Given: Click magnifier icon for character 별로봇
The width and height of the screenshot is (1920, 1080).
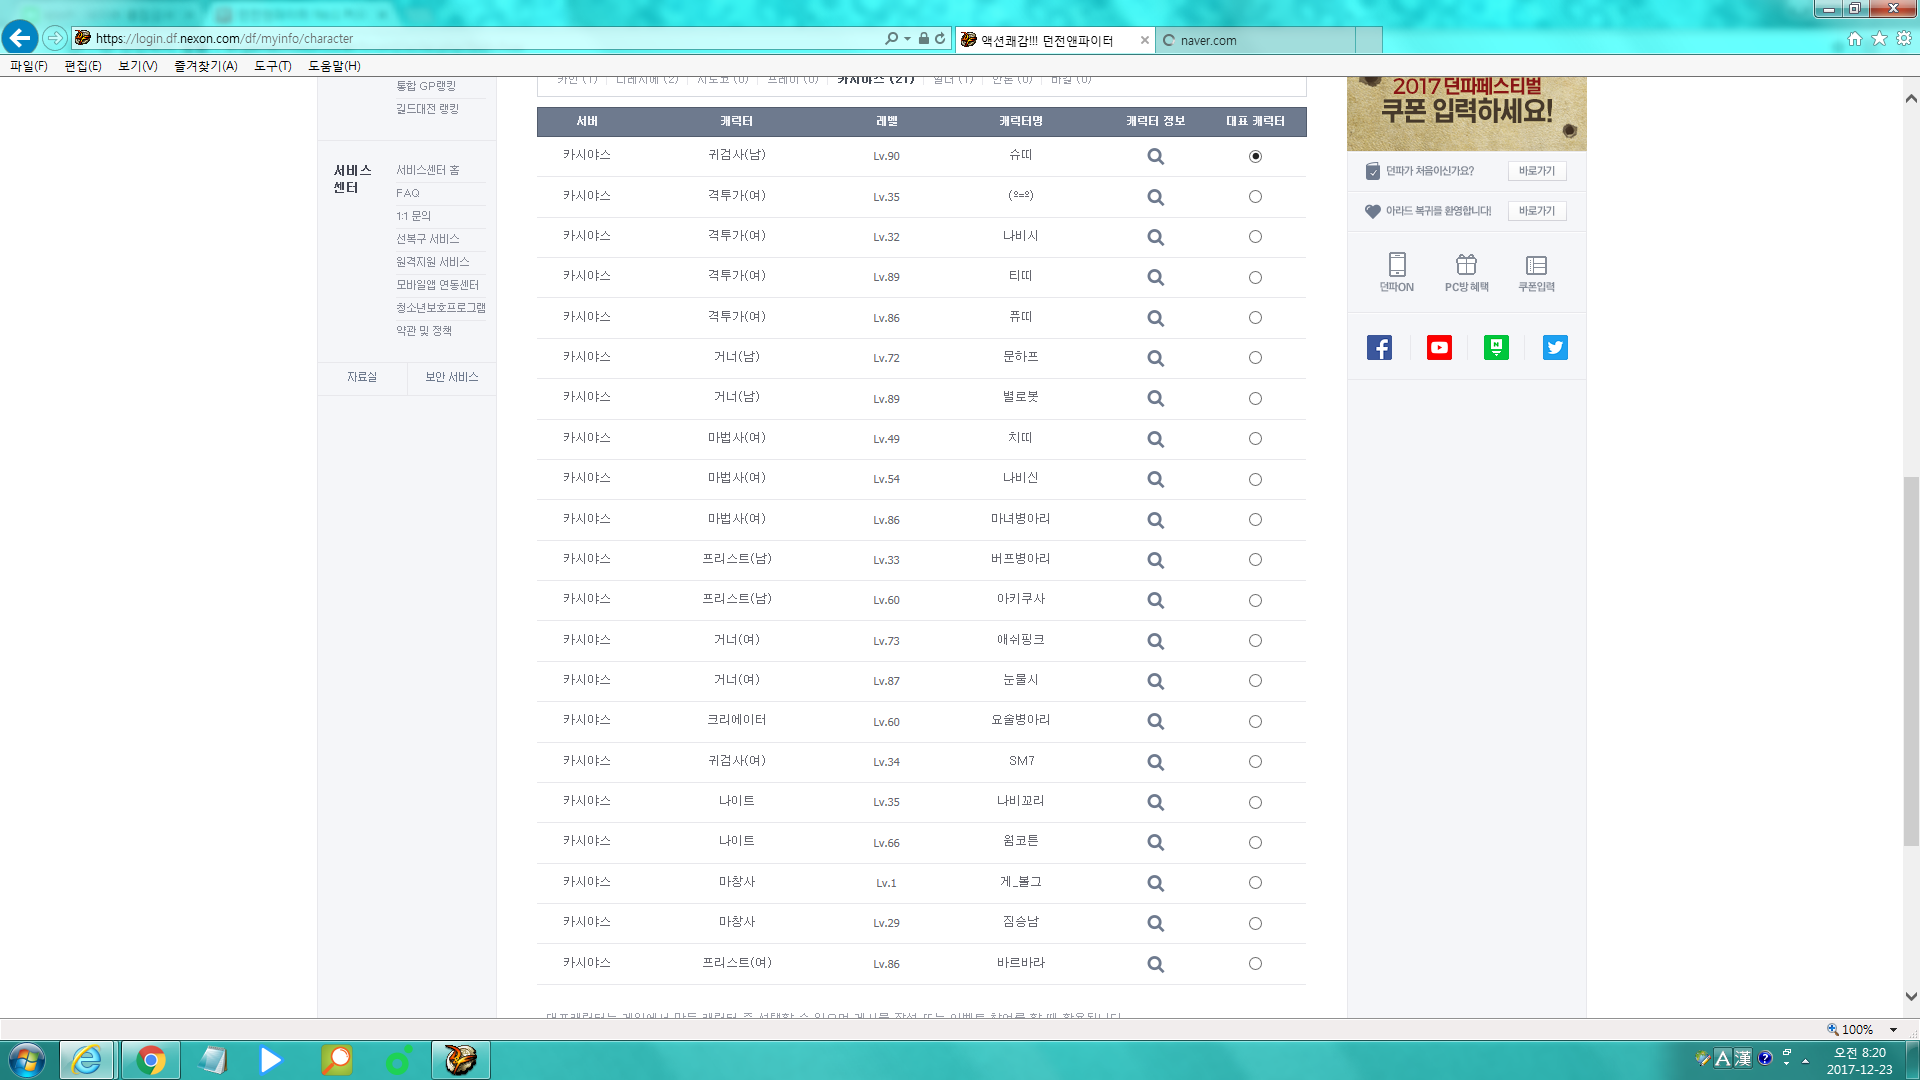Looking at the screenshot, I should click(x=1155, y=399).
